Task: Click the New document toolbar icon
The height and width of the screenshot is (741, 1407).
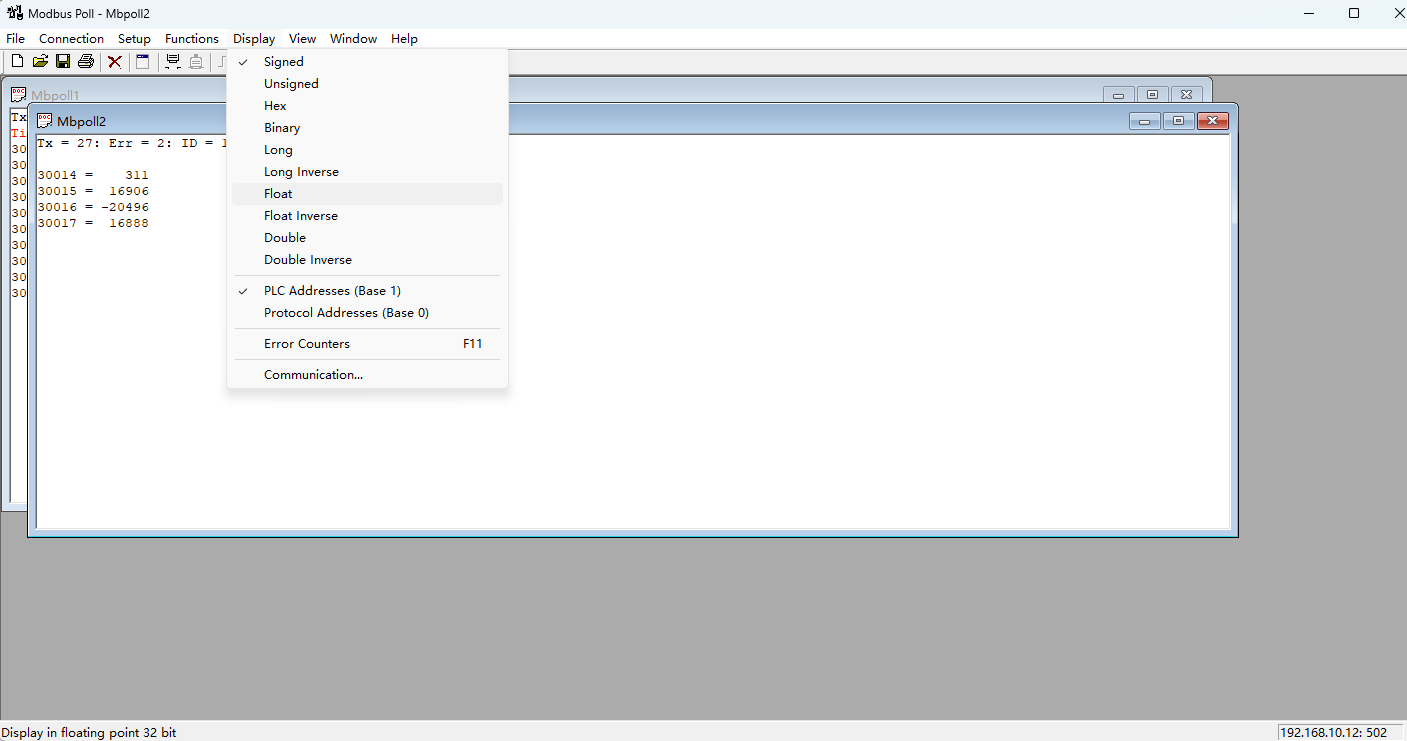Action: tap(17, 62)
